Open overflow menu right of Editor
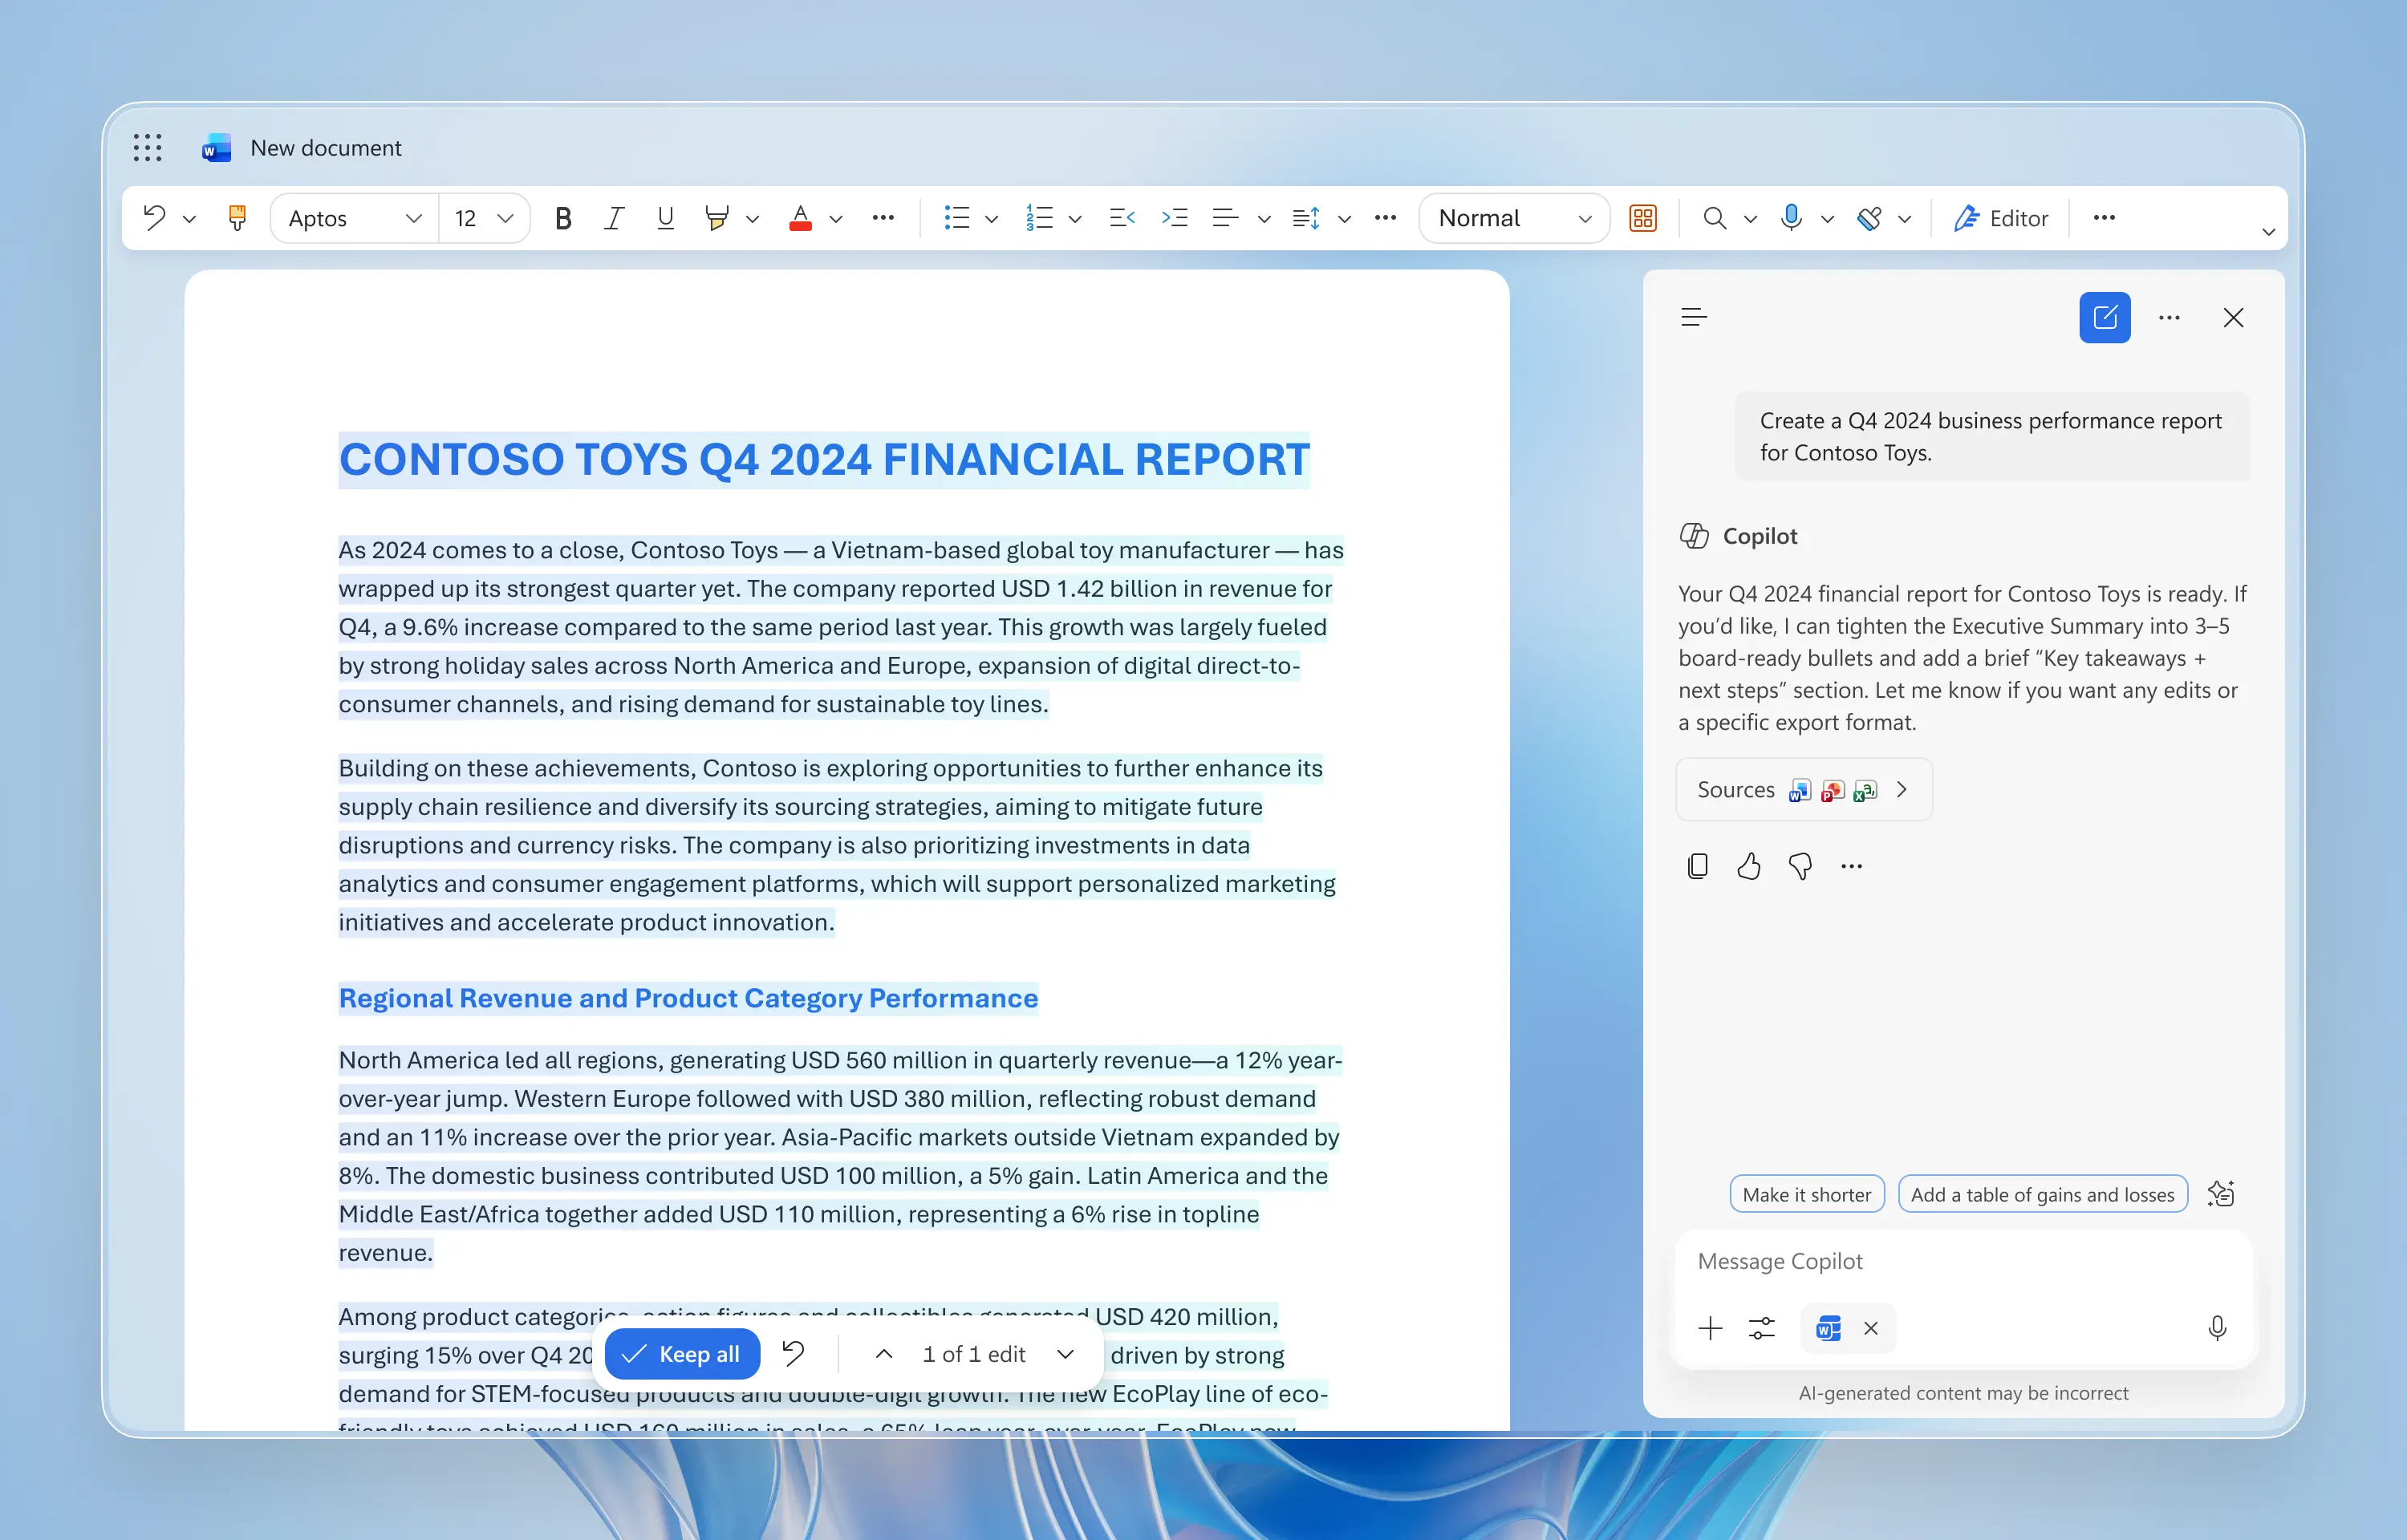The width and height of the screenshot is (2407, 1540). (2104, 218)
